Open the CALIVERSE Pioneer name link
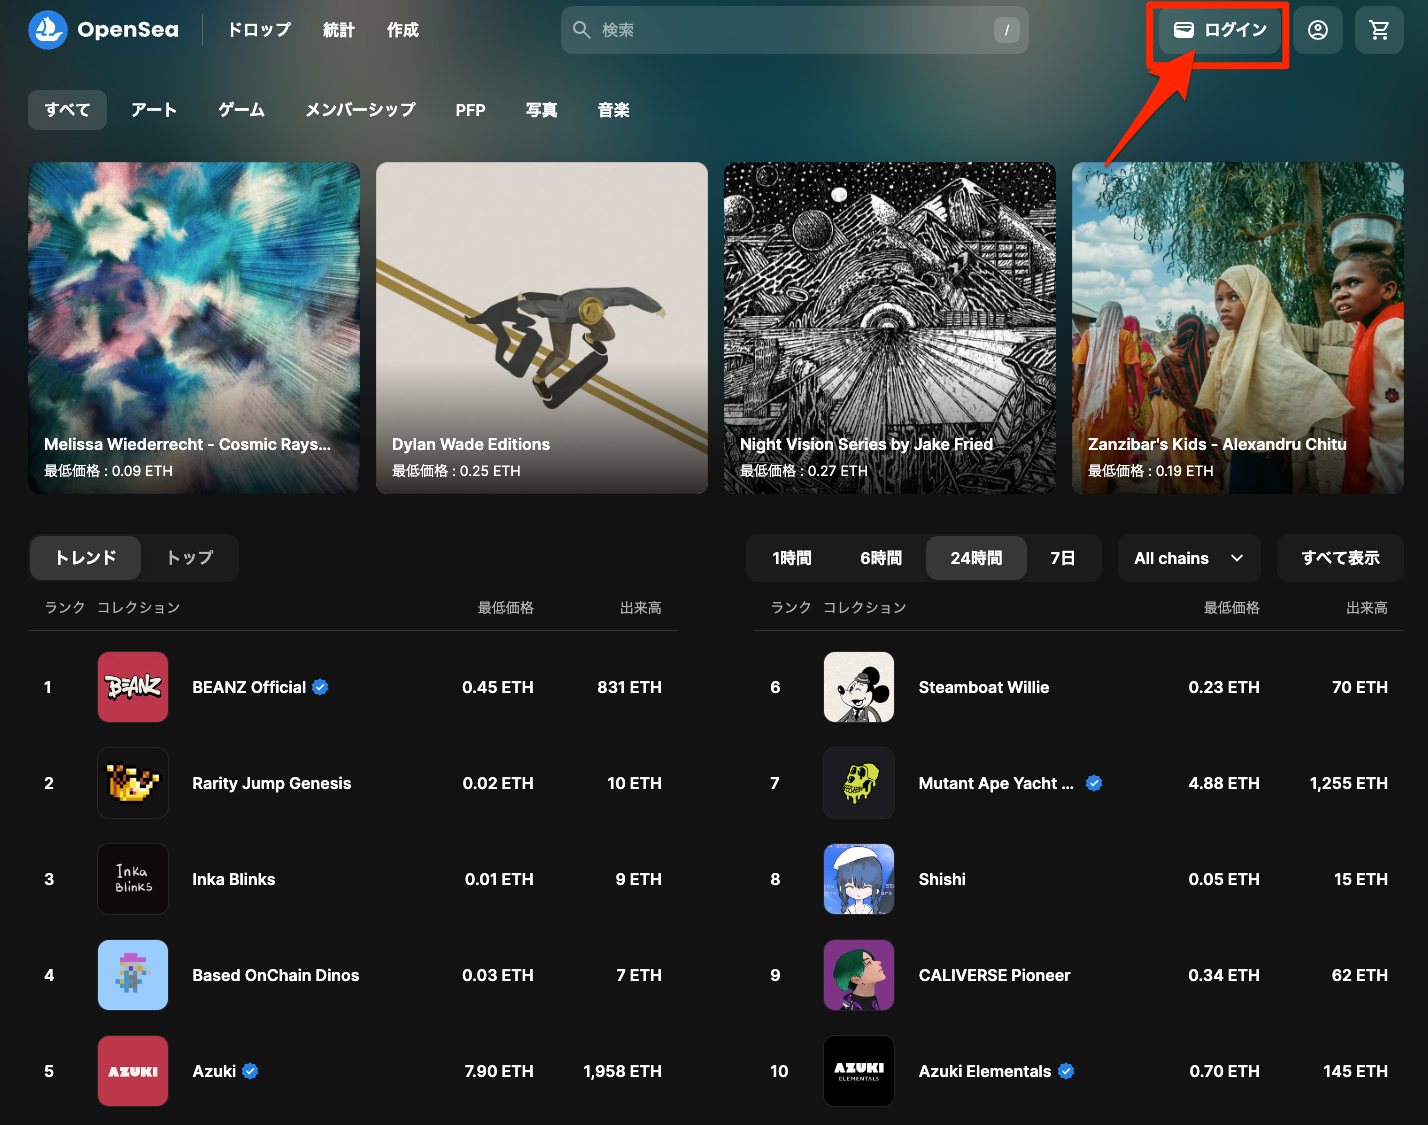The width and height of the screenshot is (1428, 1125). 994,975
